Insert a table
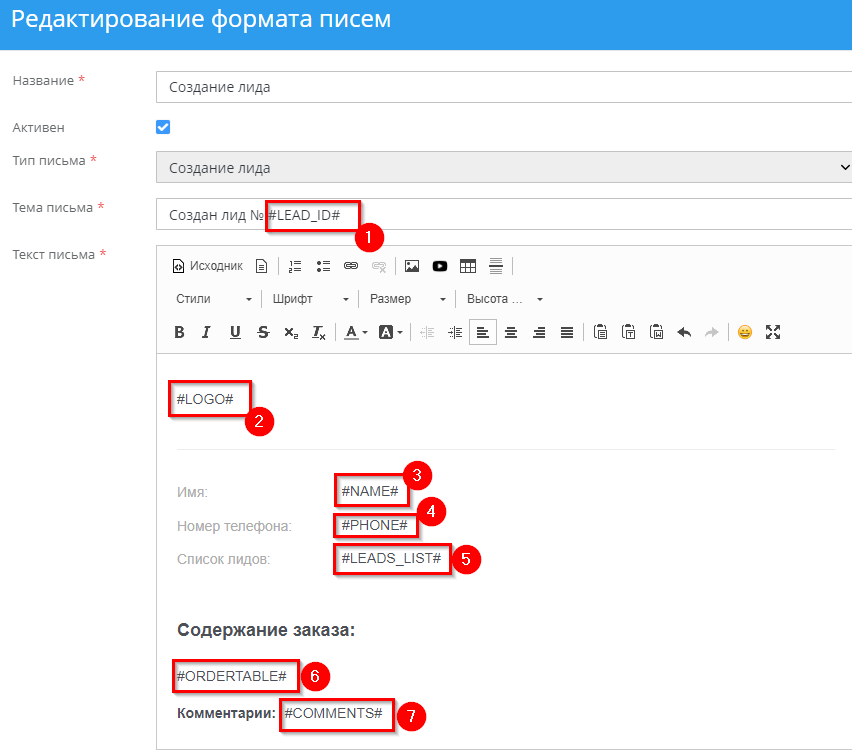 pyautogui.click(x=468, y=266)
